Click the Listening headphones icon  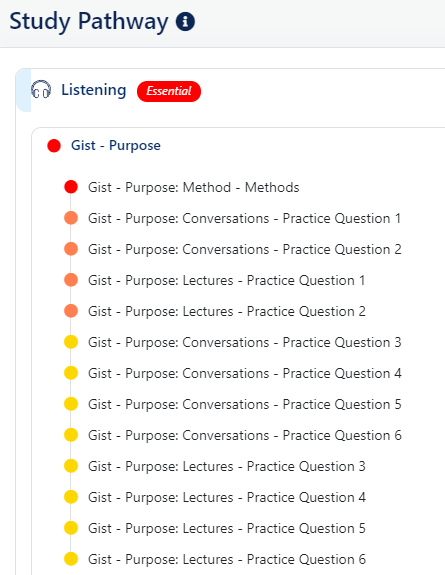point(41,90)
